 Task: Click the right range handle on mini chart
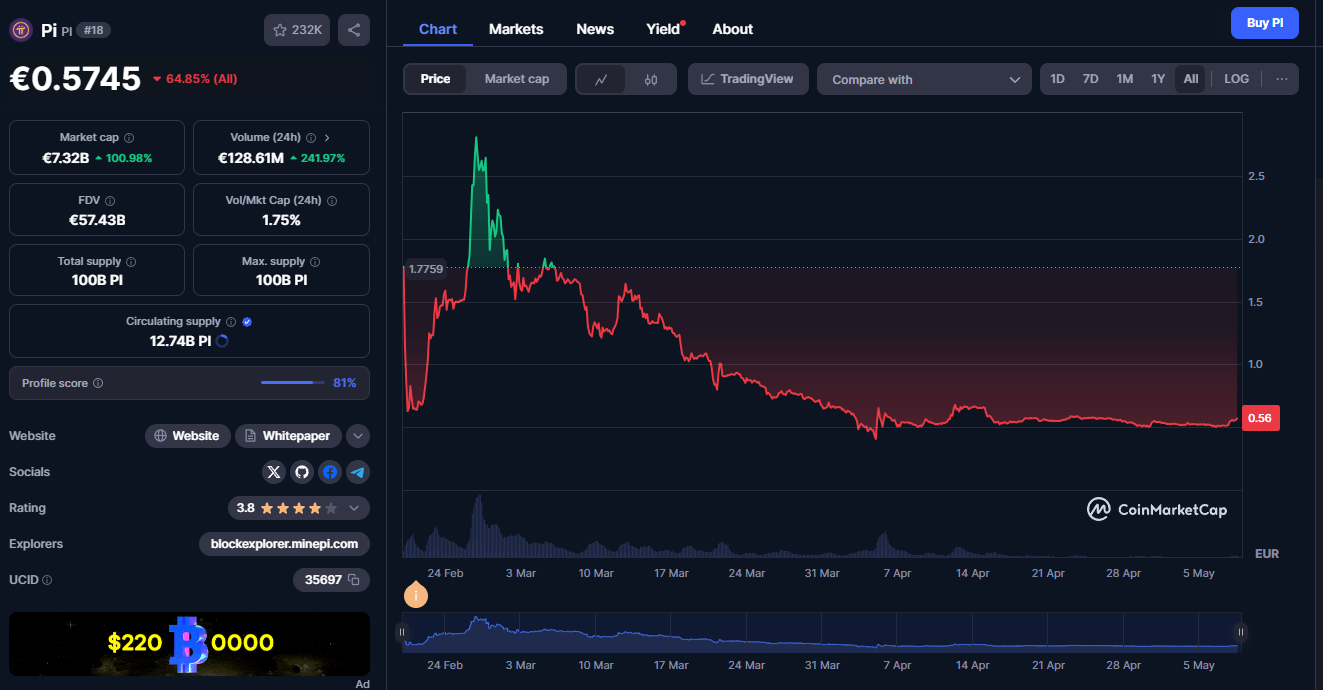(1240, 632)
